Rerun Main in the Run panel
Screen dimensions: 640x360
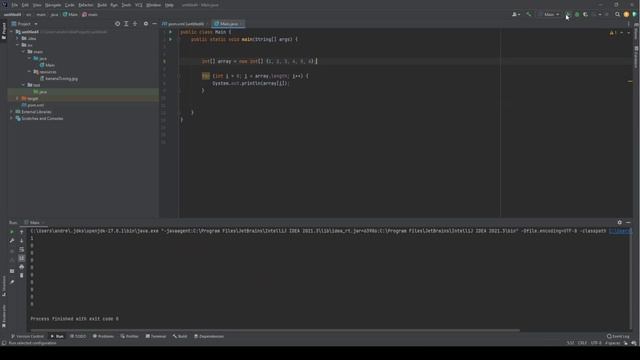(x=12, y=232)
